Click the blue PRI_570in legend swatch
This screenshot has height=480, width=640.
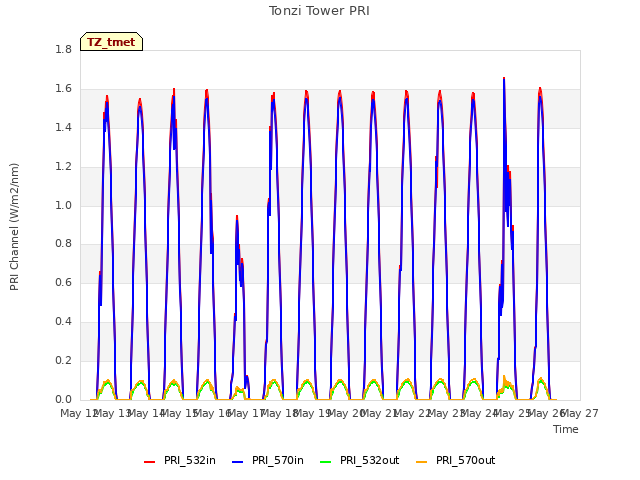point(238,462)
